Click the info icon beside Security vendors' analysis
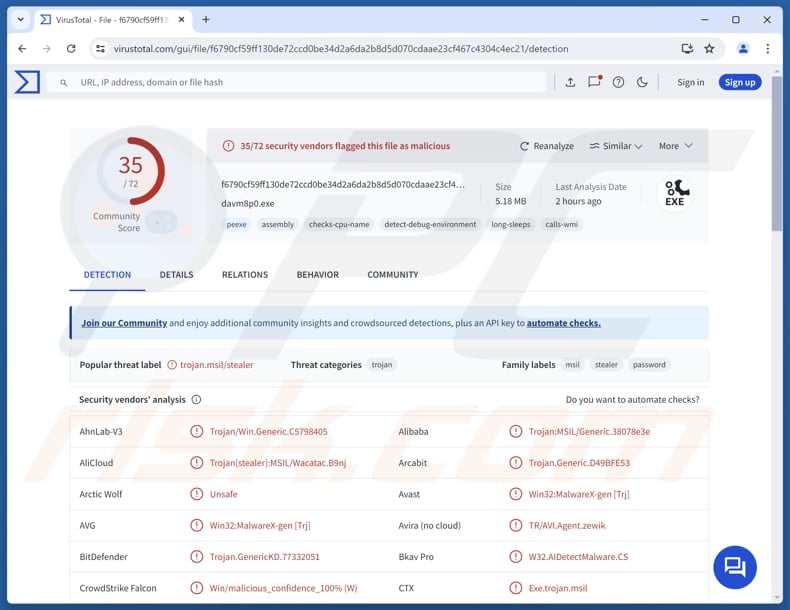 tap(196, 400)
